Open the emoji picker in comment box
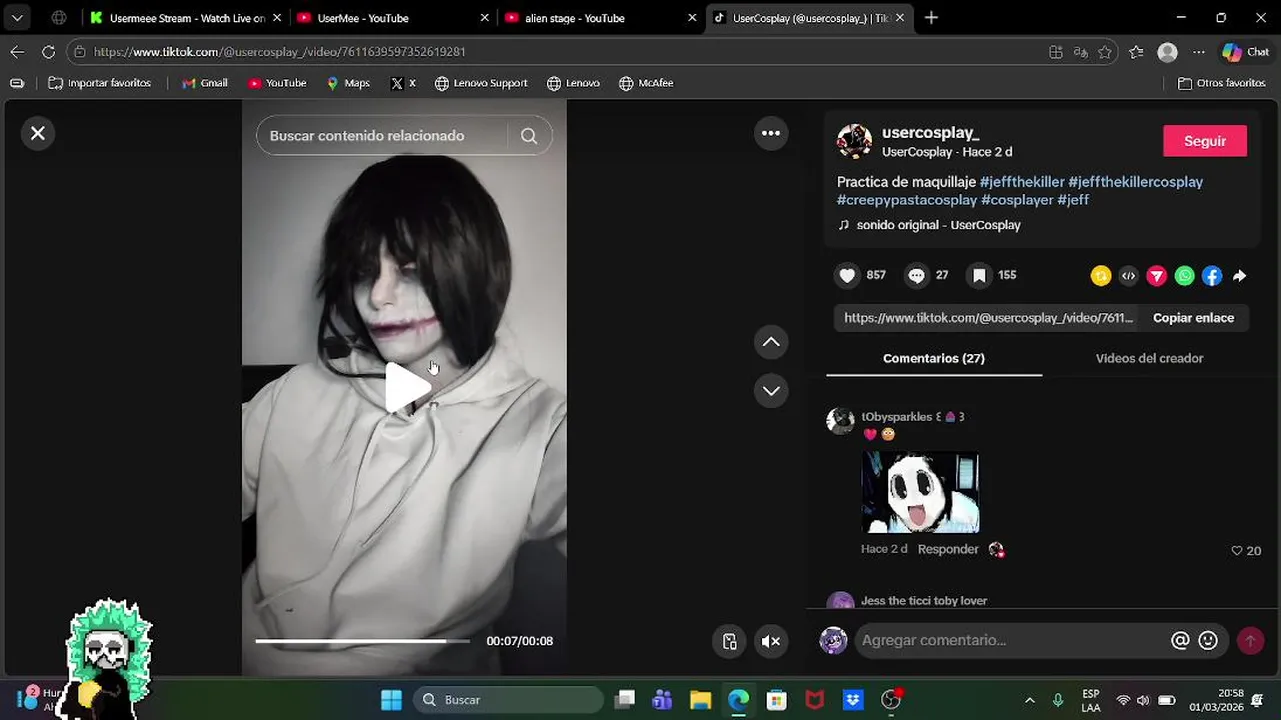The width and height of the screenshot is (1281, 720). (1208, 640)
